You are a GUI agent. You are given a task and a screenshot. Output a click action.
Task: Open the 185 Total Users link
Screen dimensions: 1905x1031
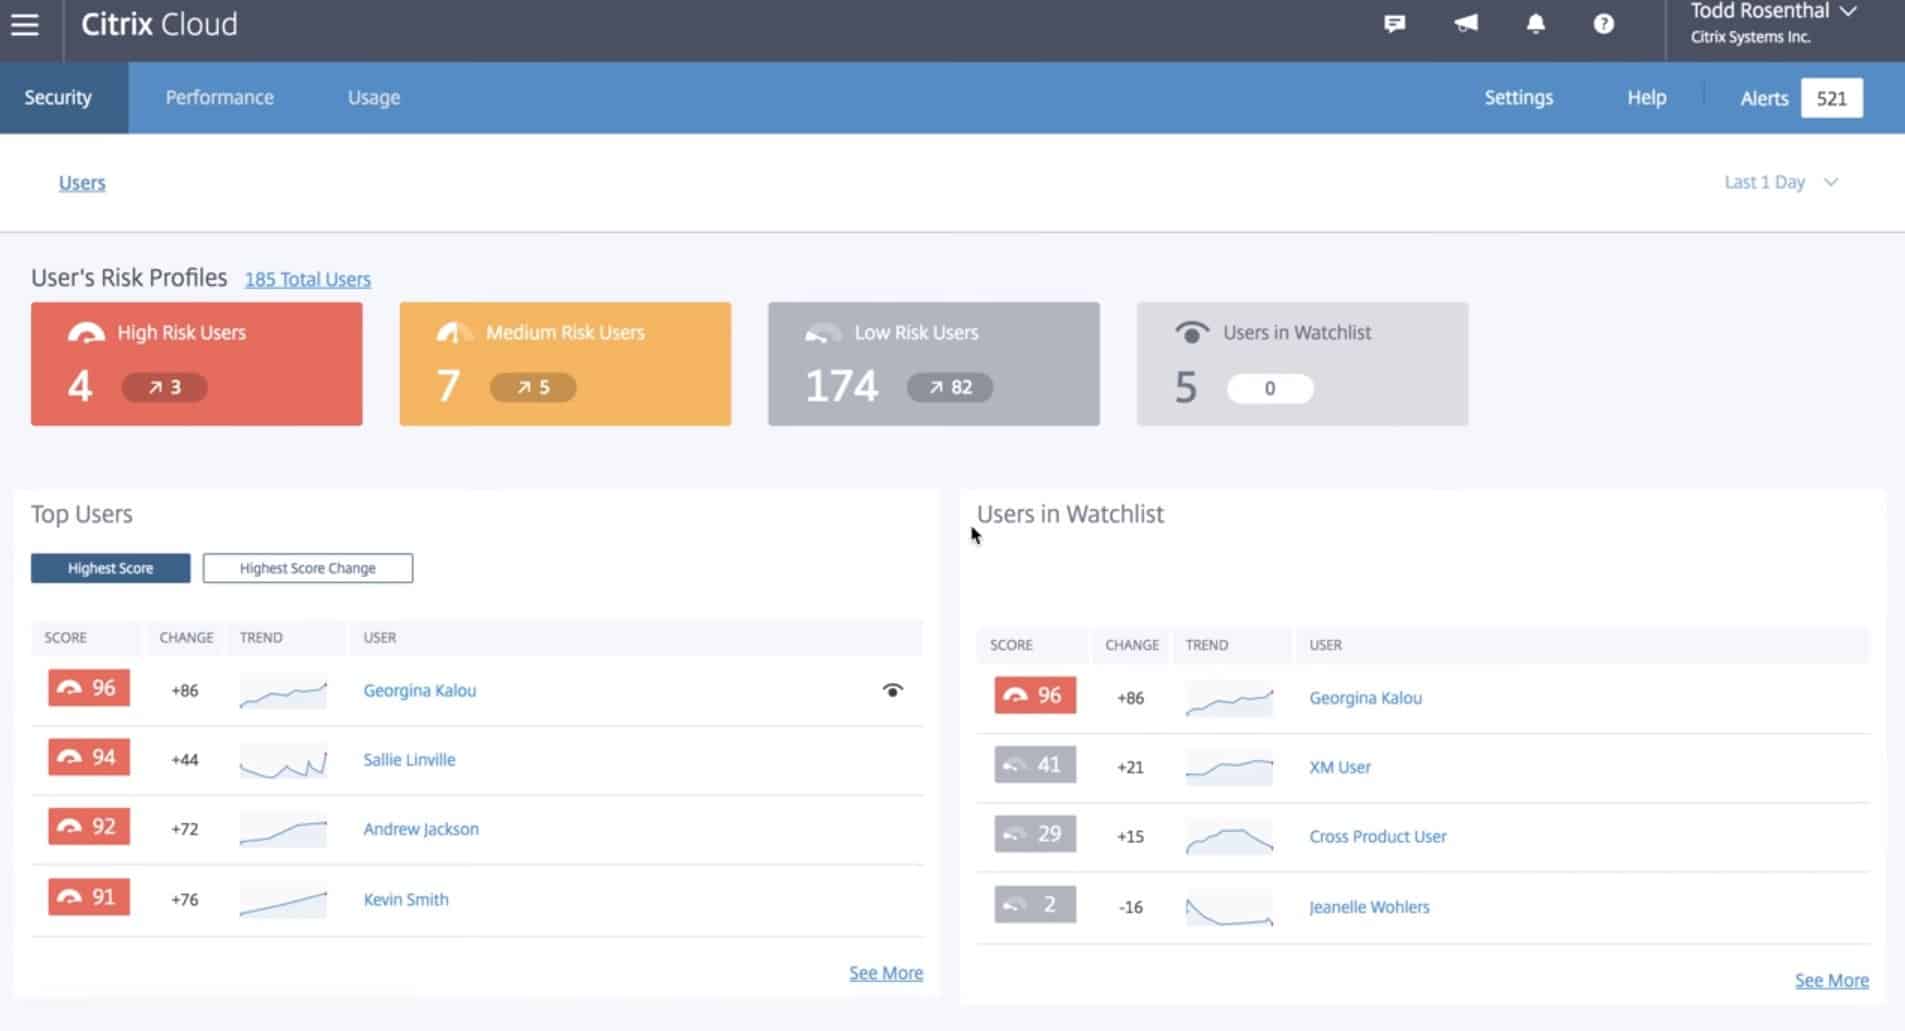[x=308, y=279]
